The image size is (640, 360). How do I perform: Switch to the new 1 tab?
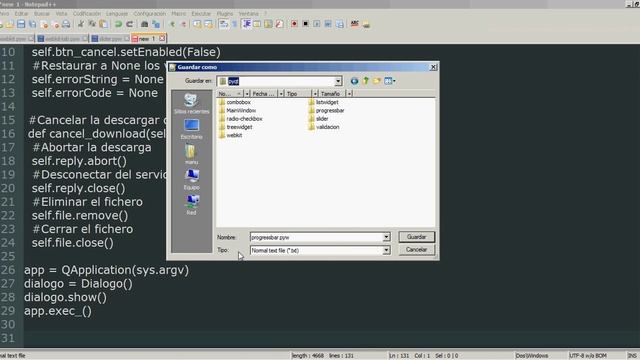tap(147, 38)
